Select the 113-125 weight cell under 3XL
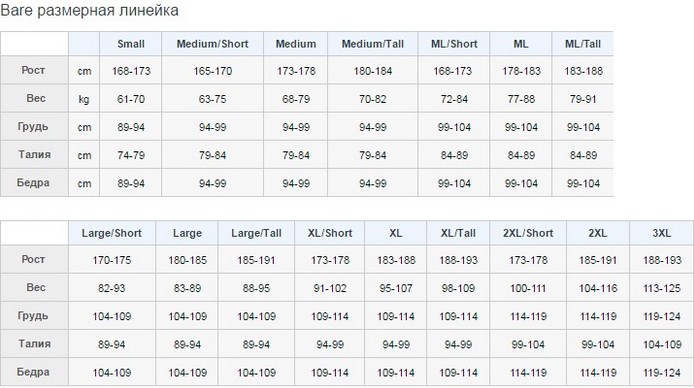 click(661, 288)
